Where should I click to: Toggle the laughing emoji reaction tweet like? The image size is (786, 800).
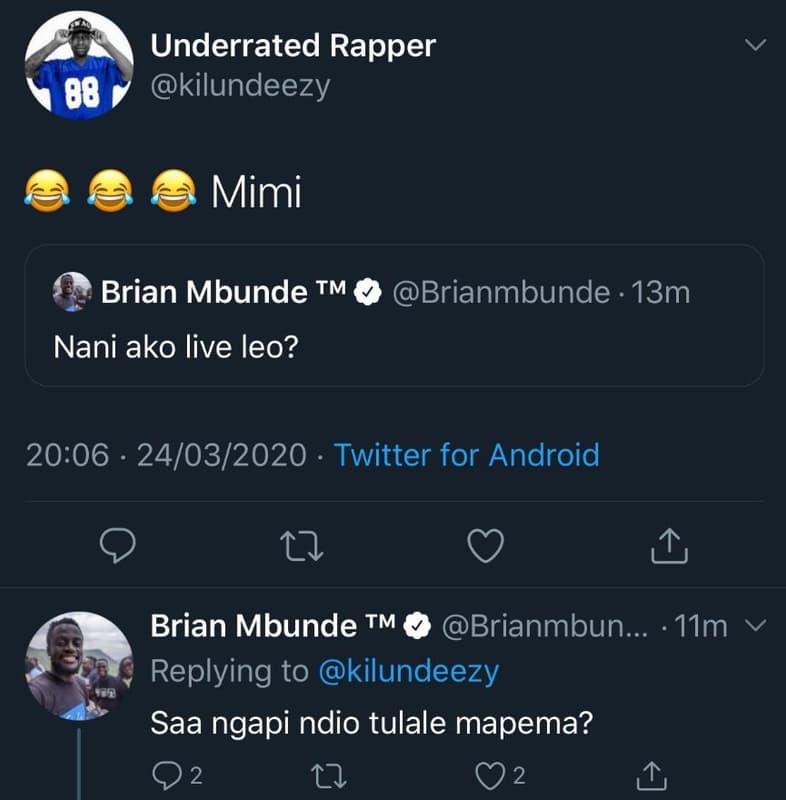485,545
